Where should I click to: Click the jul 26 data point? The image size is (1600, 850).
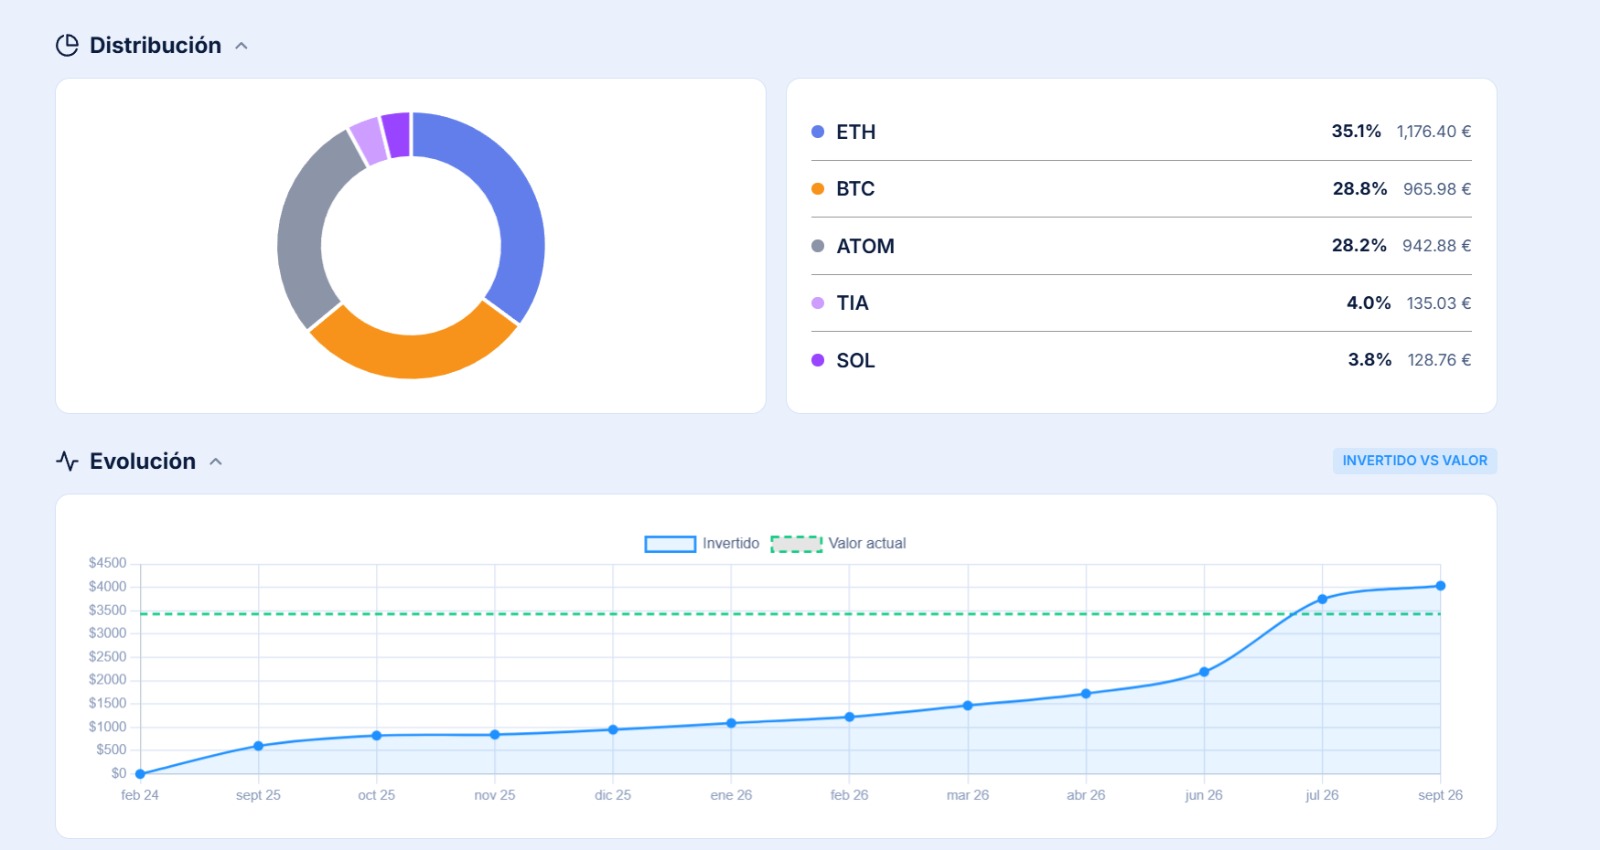point(1322,599)
